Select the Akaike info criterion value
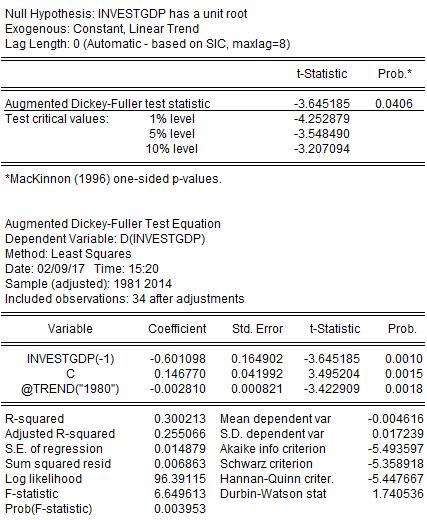 click(396, 449)
